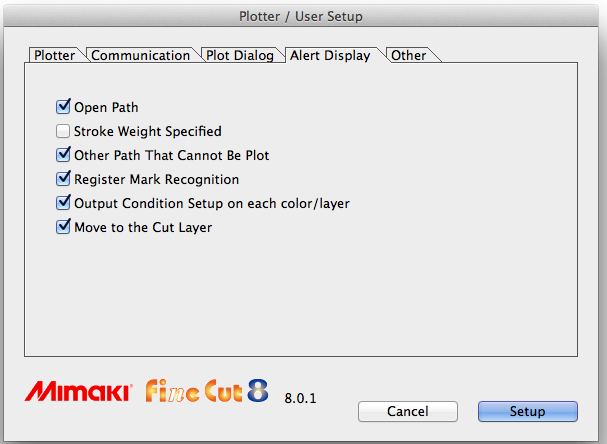Viewport: 607px width, 444px height.
Task: Go to the Plot Dialog tab
Action: point(239,55)
